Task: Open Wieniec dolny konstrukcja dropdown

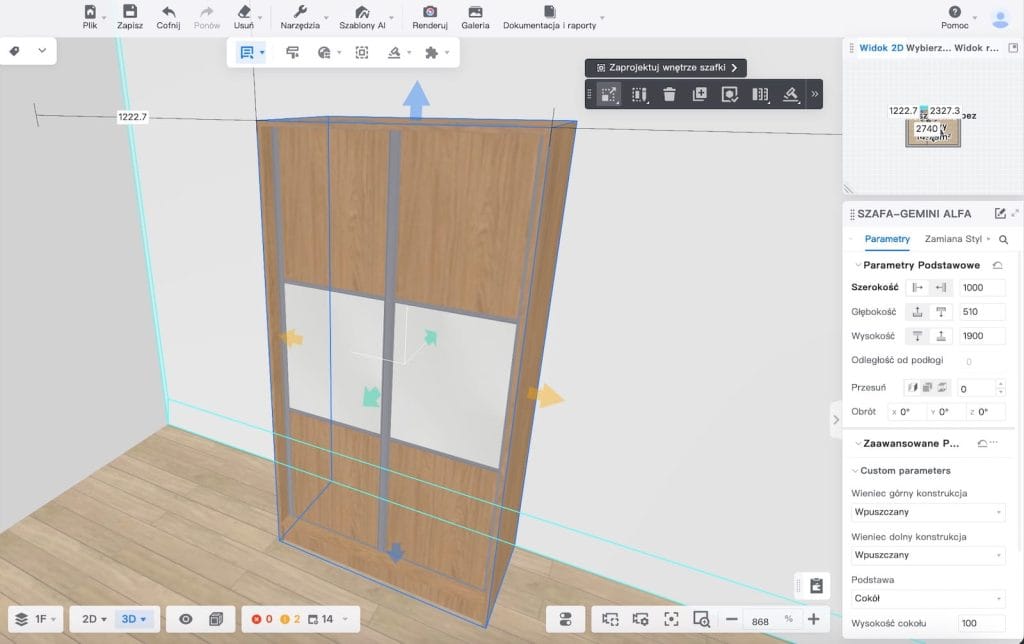Action: (x=928, y=555)
